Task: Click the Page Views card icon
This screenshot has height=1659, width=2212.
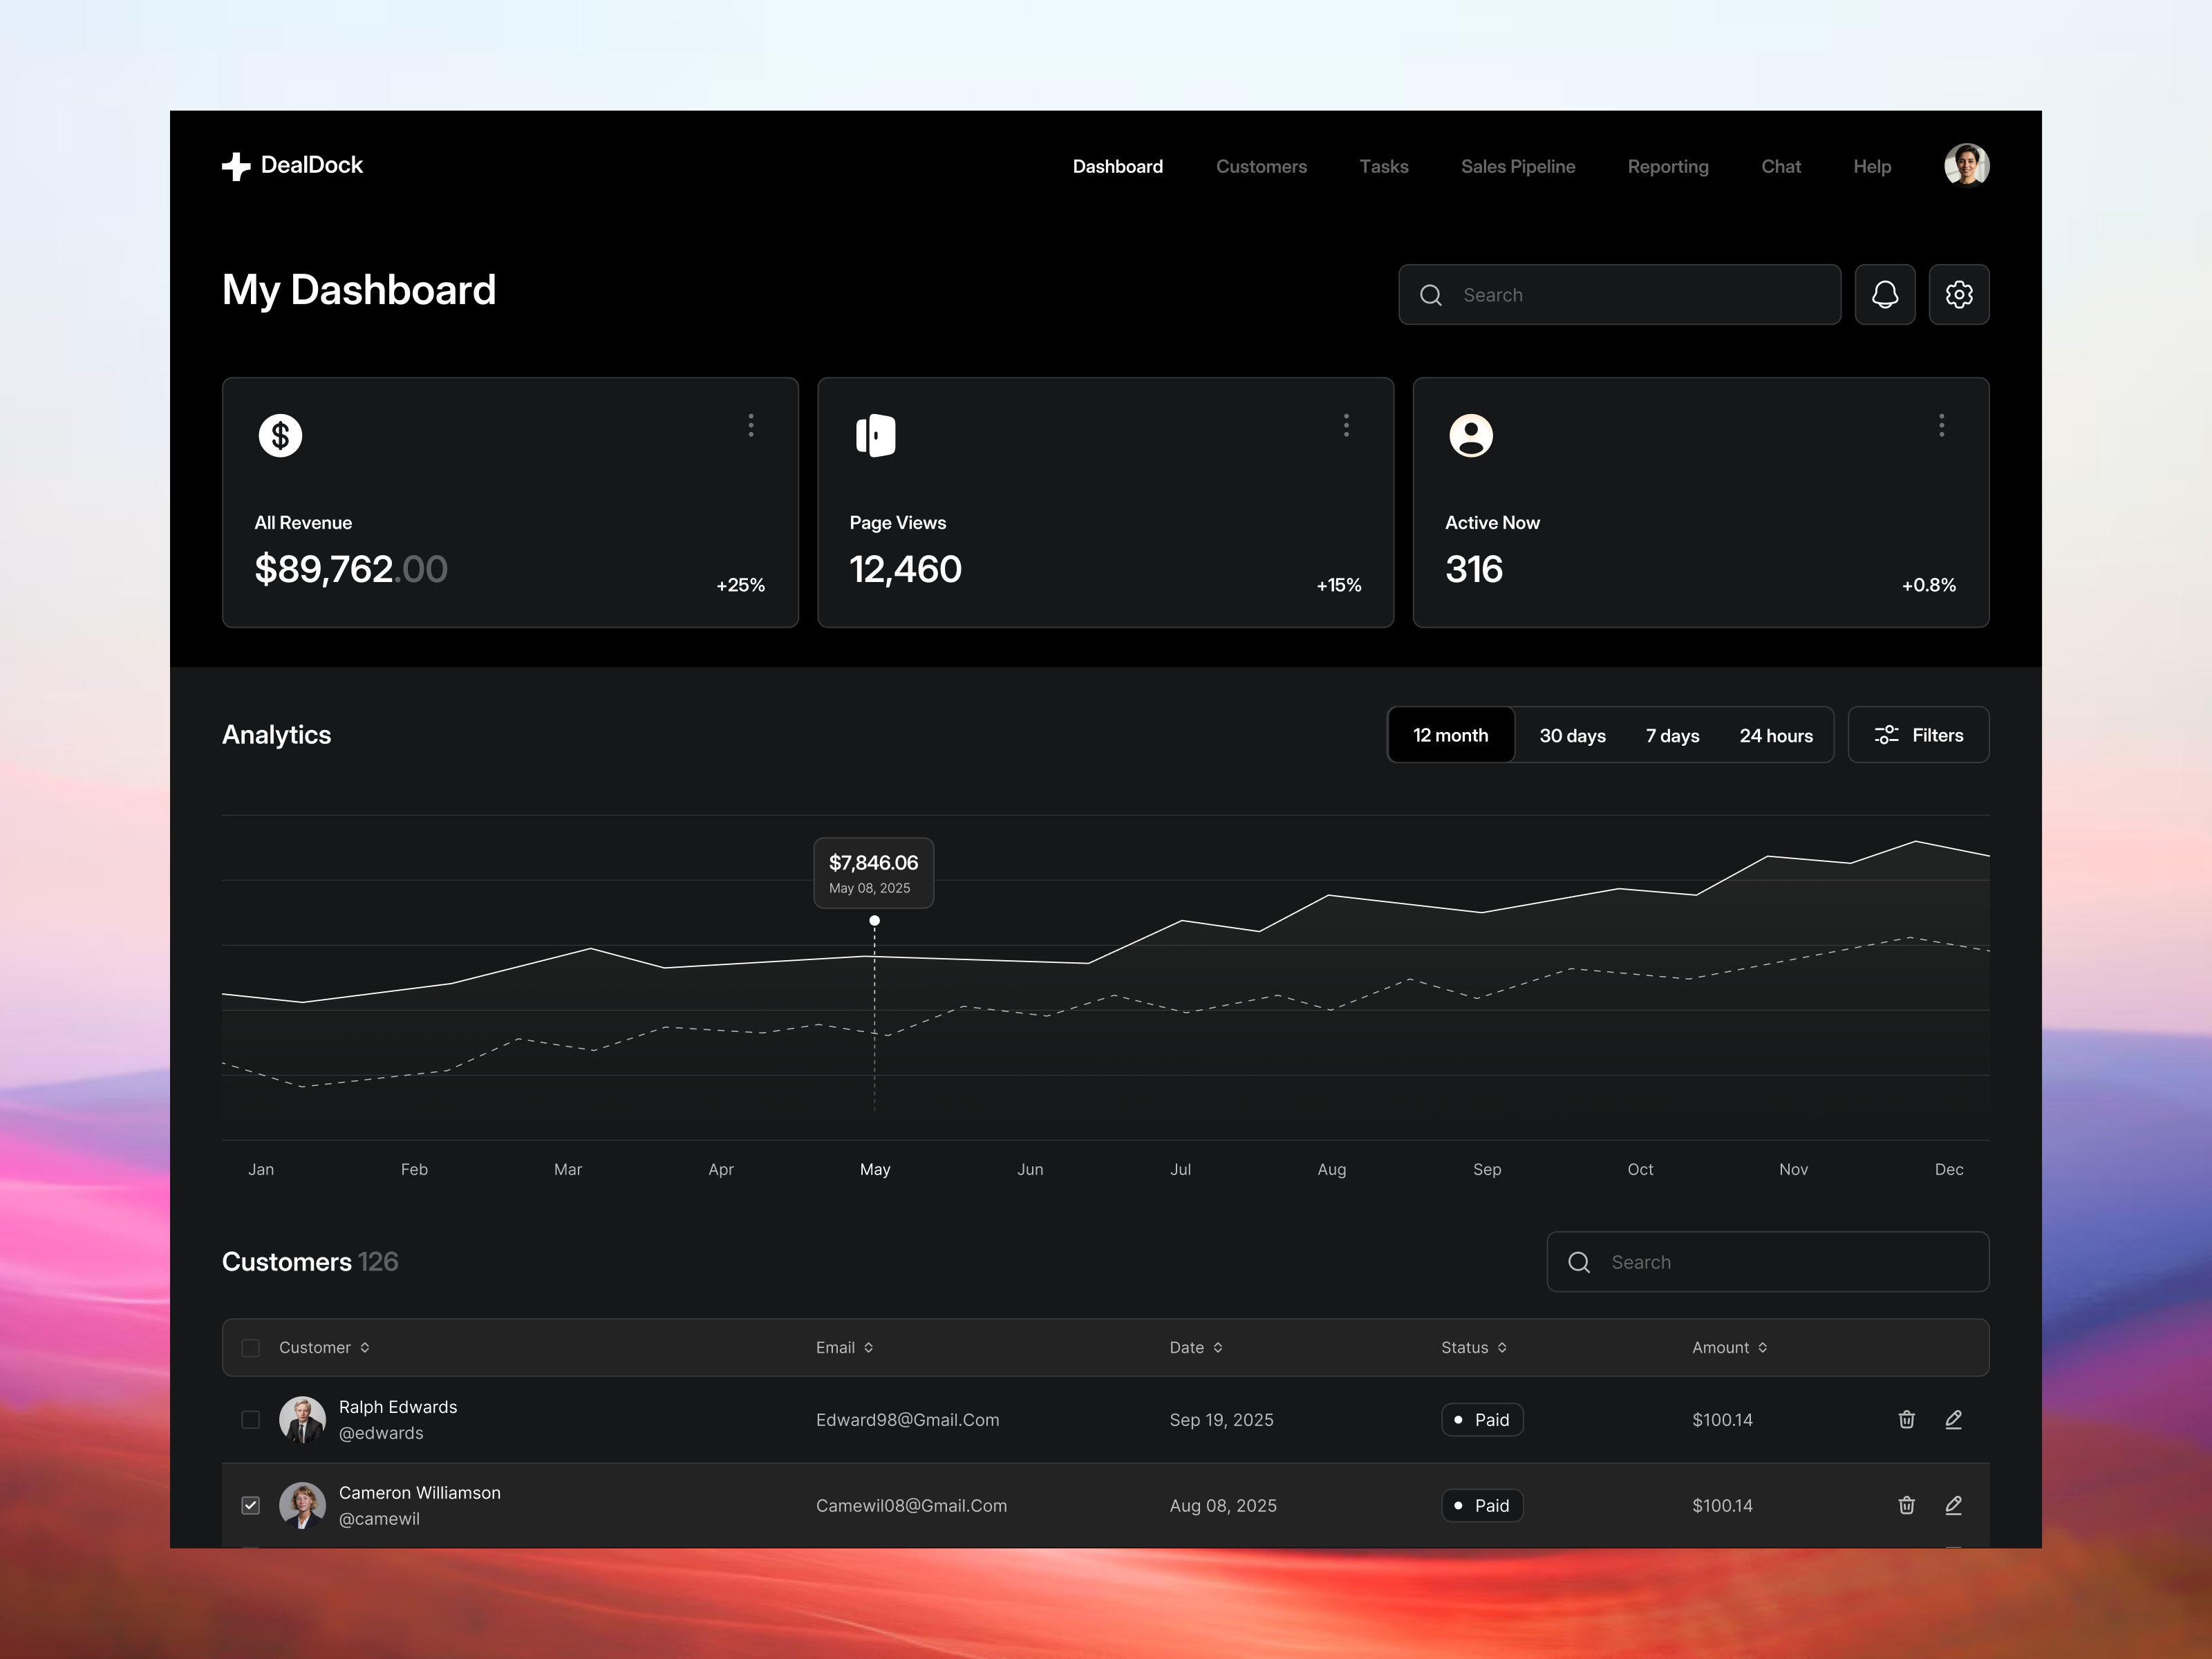Action: (875, 435)
